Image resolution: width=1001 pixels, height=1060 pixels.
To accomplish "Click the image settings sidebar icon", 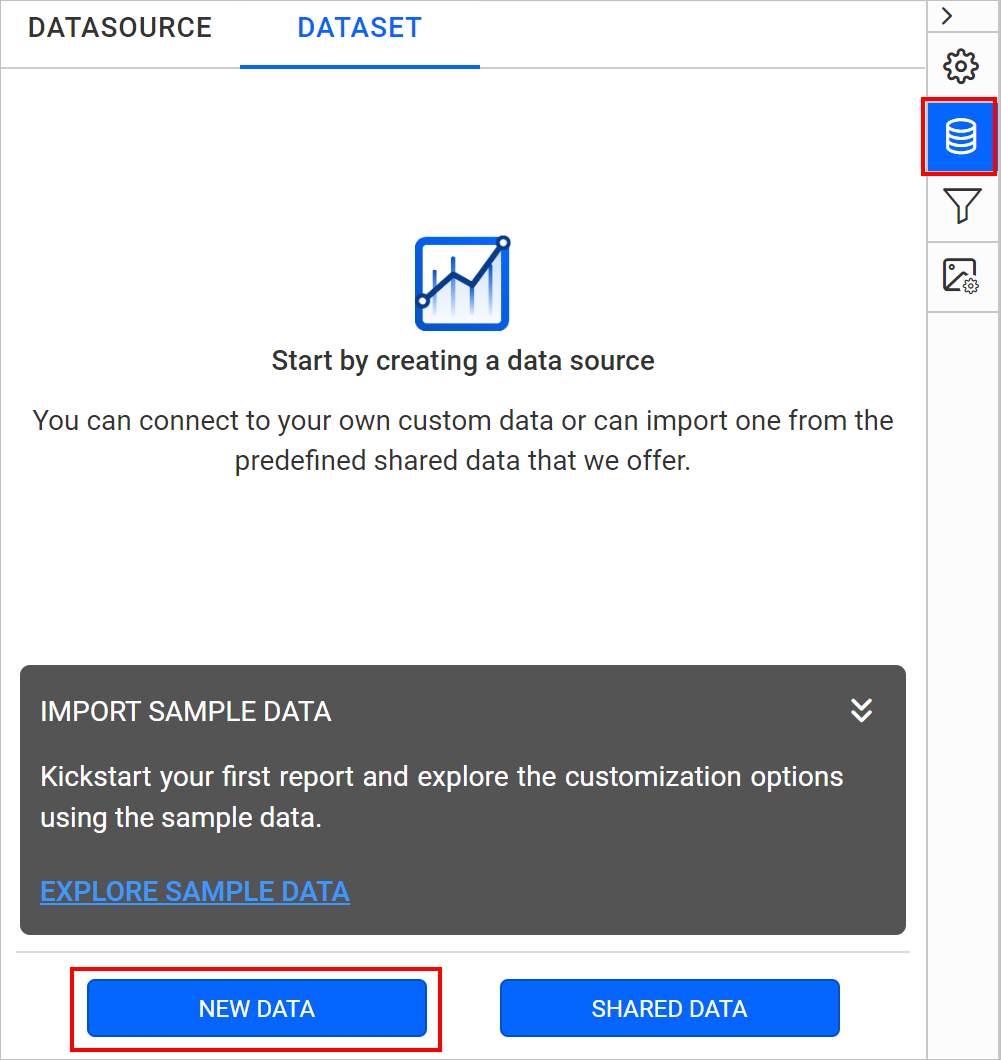I will (959, 276).
